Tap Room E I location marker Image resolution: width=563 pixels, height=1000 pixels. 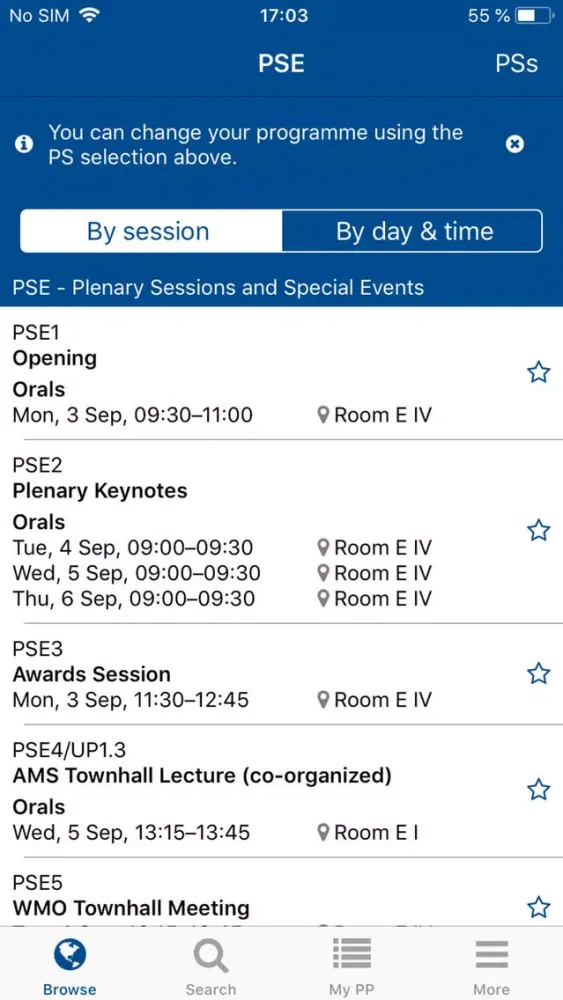324,833
